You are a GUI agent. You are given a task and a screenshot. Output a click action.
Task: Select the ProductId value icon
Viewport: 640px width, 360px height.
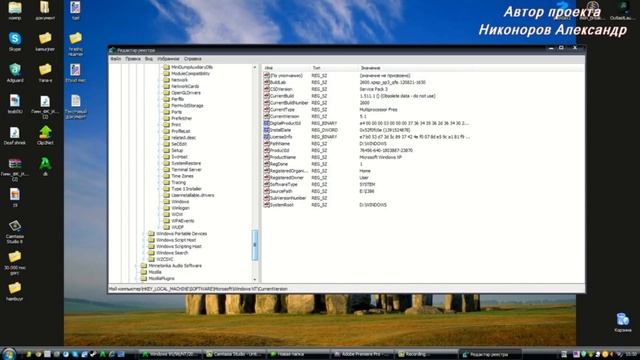[267, 150]
